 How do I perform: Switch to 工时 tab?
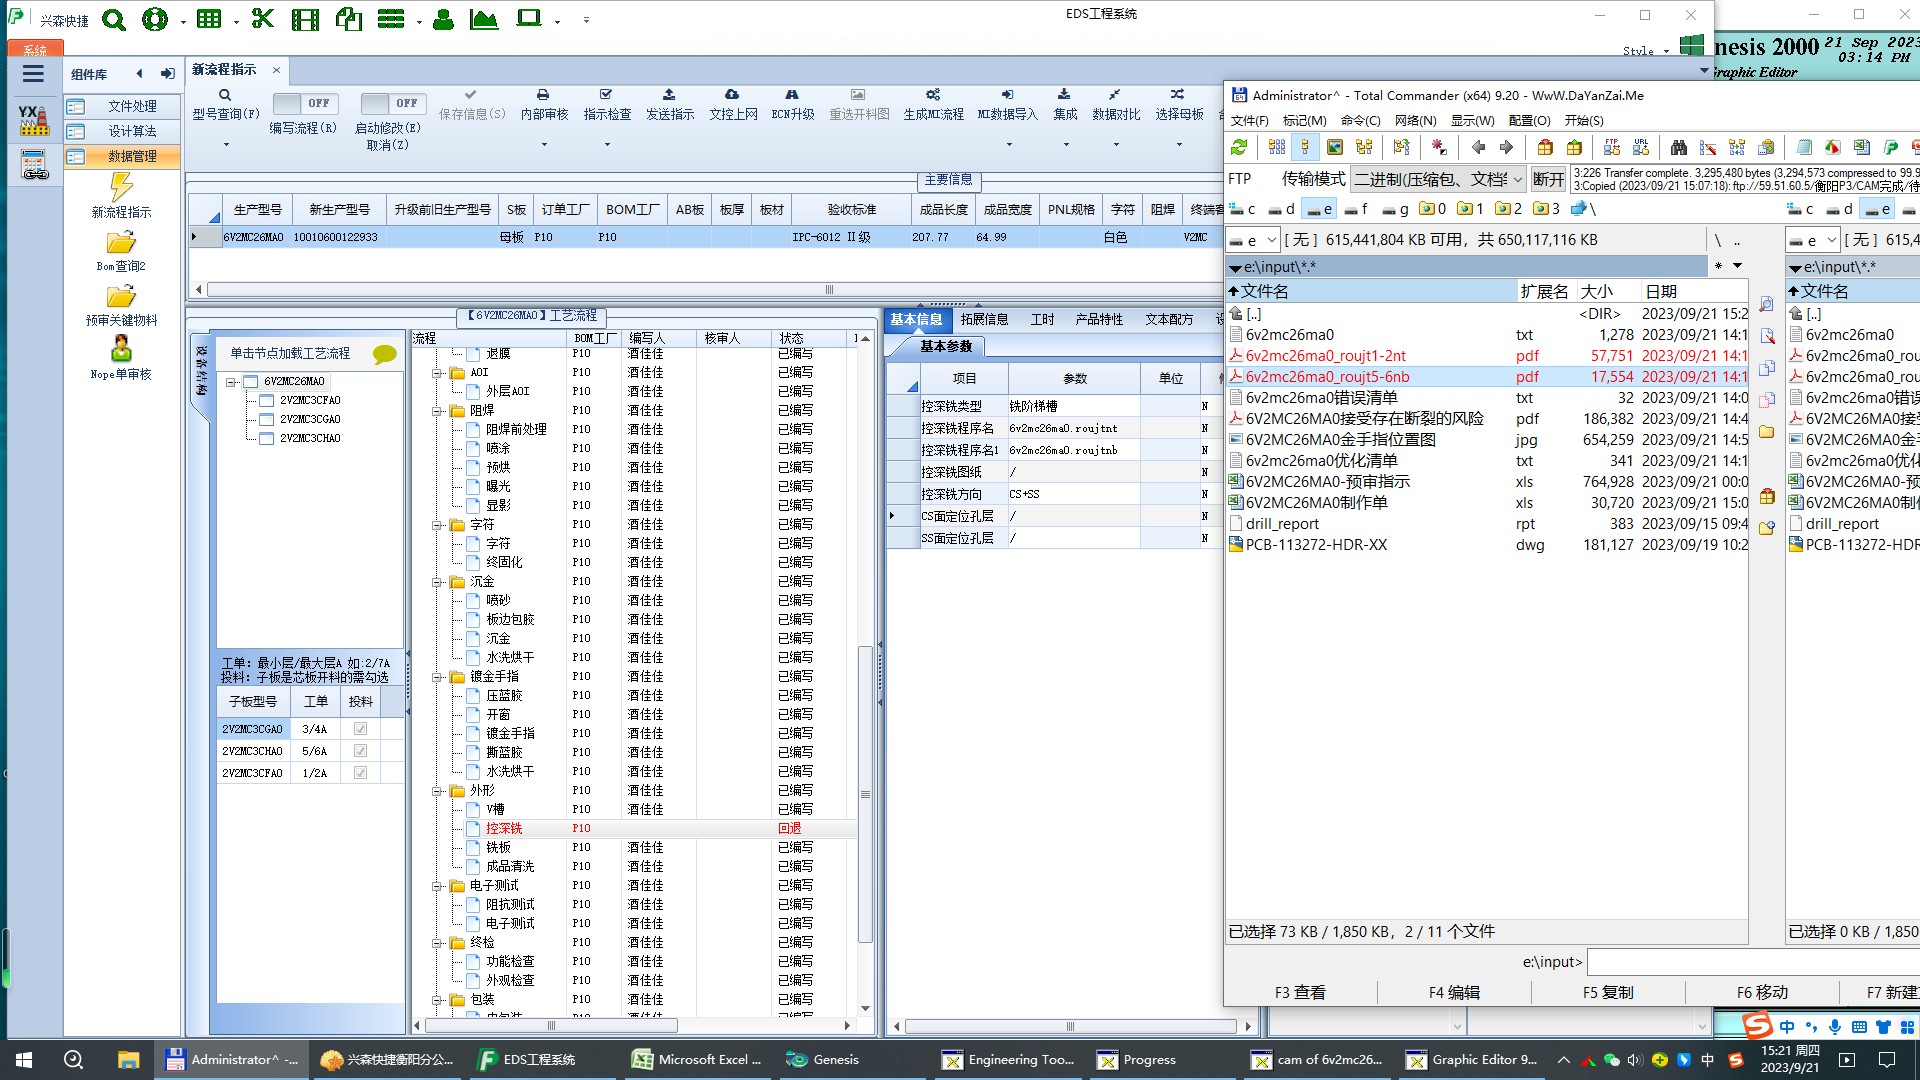point(1042,319)
